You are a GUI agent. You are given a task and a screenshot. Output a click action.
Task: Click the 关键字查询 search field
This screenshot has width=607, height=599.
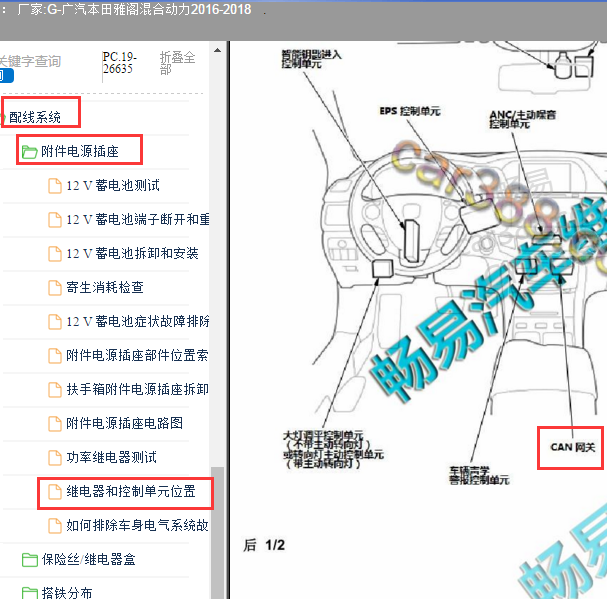point(30,61)
